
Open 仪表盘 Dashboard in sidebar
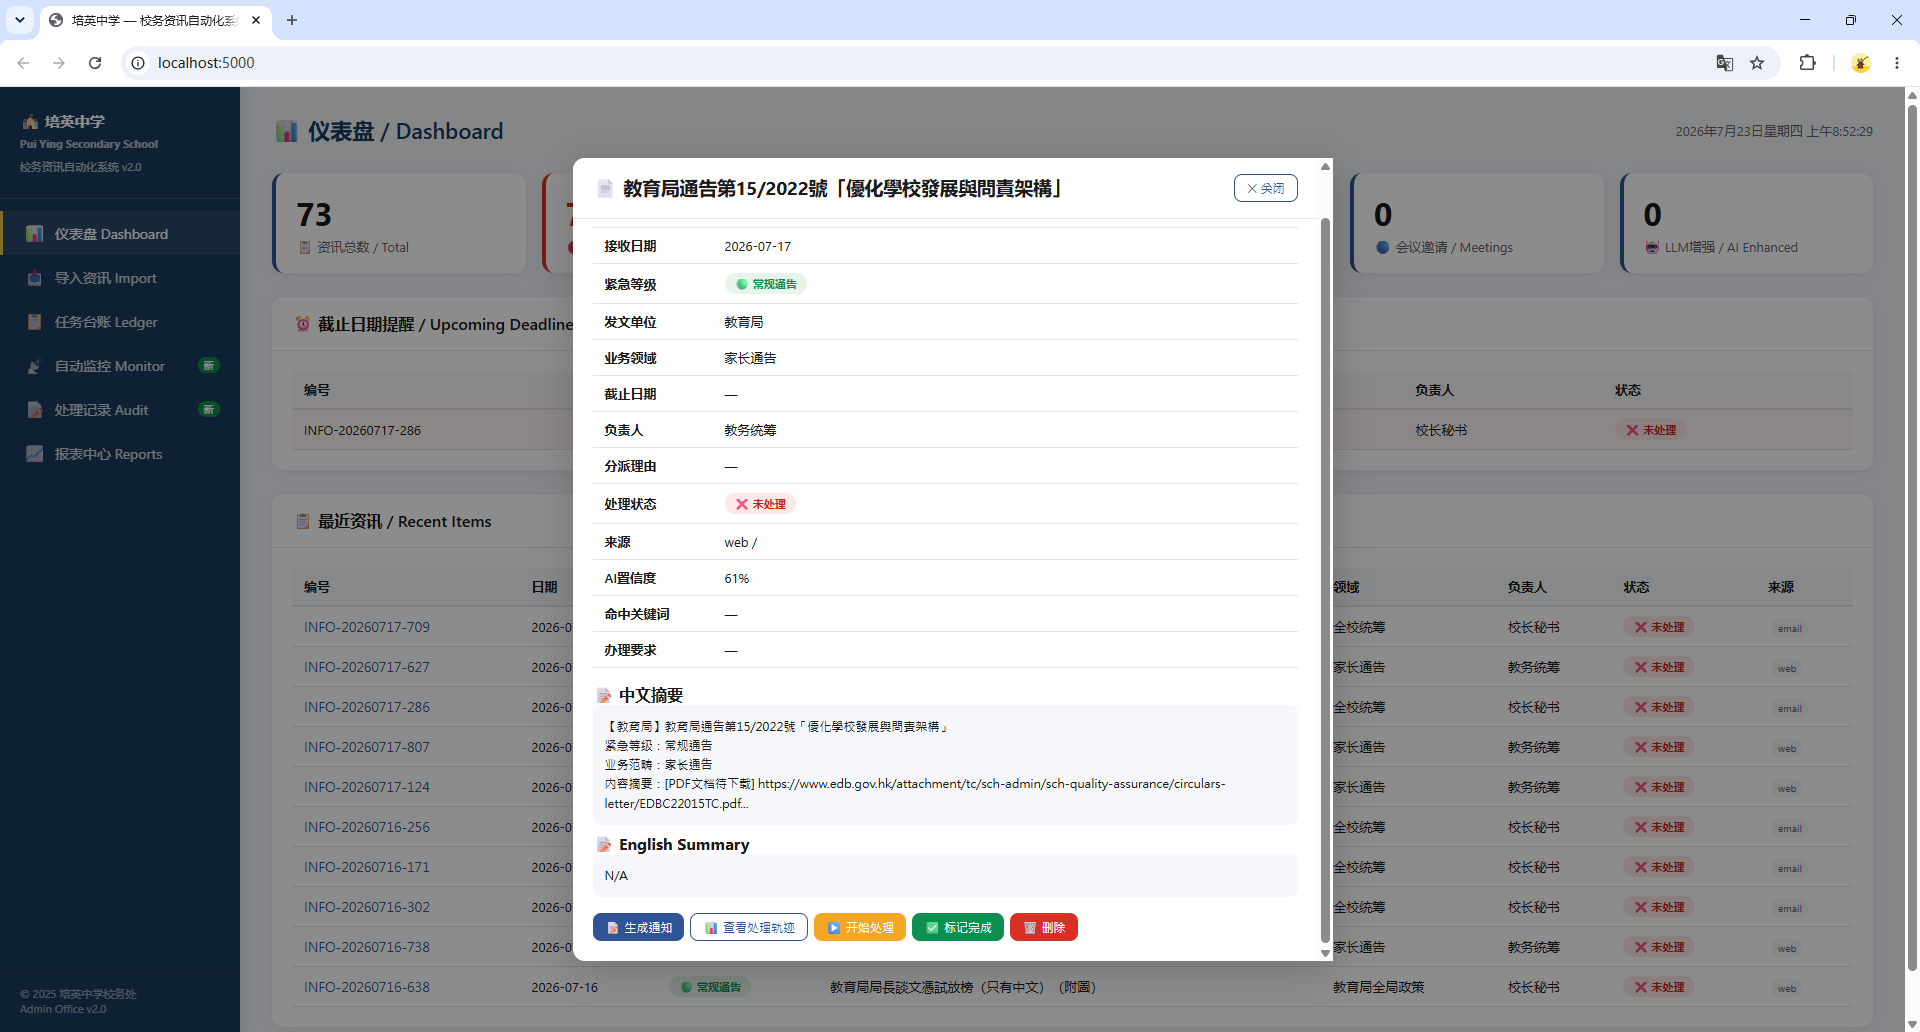(120, 233)
